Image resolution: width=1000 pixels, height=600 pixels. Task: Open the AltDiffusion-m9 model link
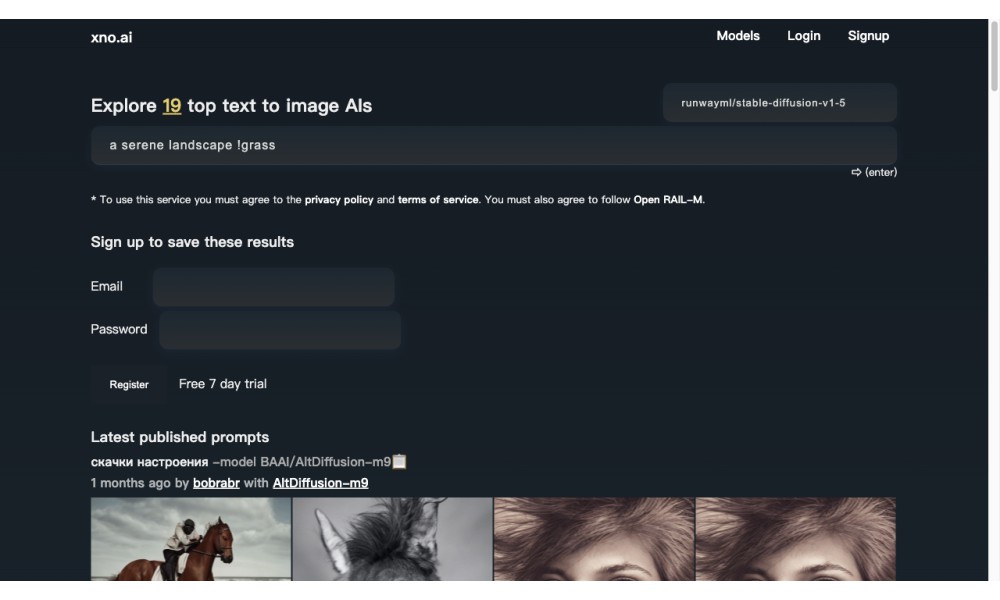[320, 483]
